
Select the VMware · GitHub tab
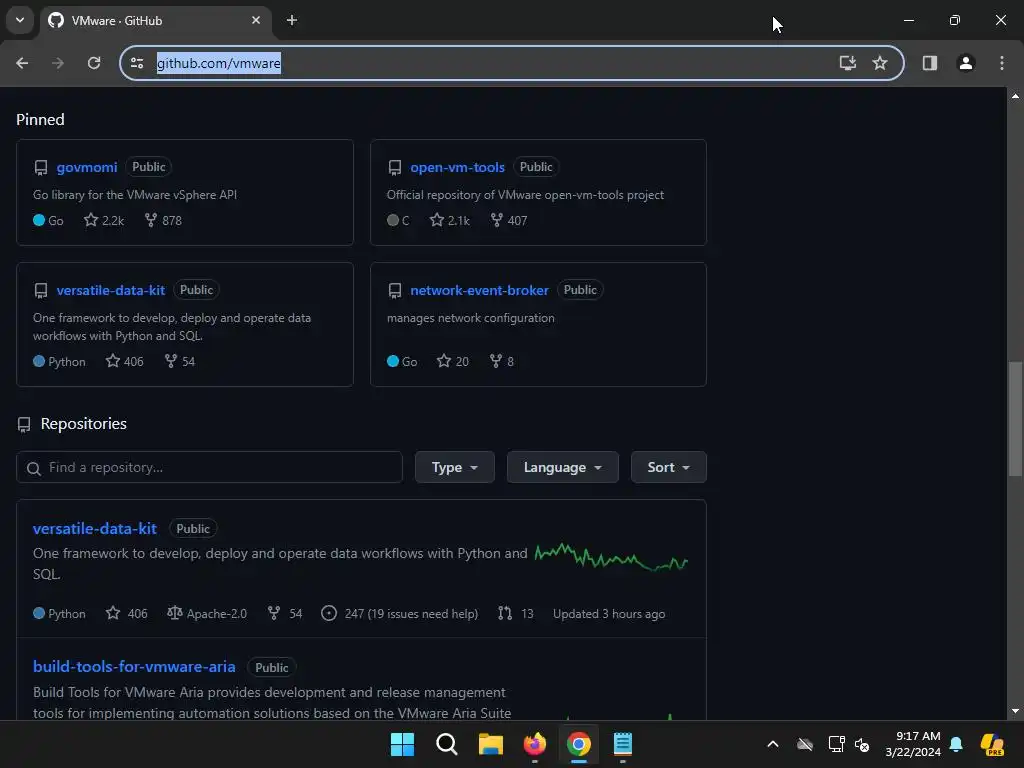click(x=155, y=20)
